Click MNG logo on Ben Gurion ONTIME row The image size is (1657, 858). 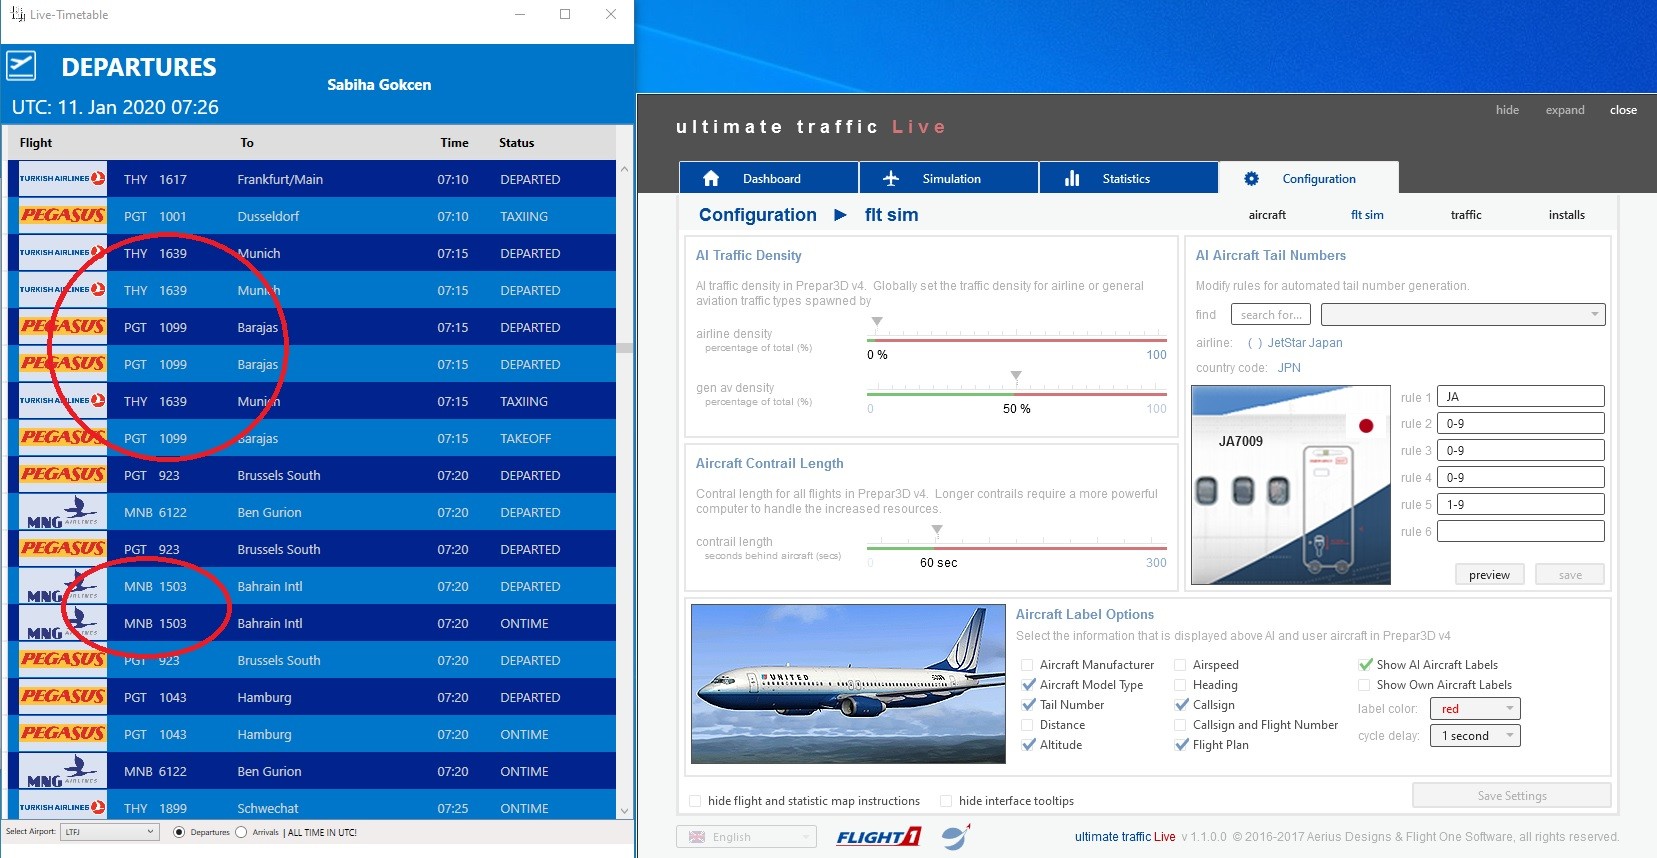(x=62, y=771)
